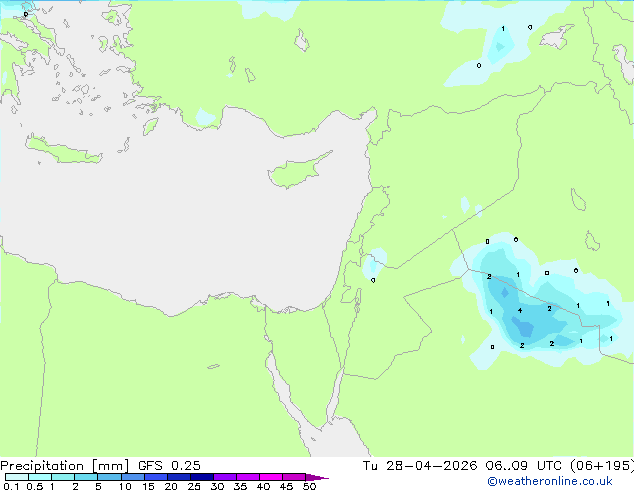This screenshot has width=634, height=490.
Task: Click legend label '50'
Action: [309, 486]
